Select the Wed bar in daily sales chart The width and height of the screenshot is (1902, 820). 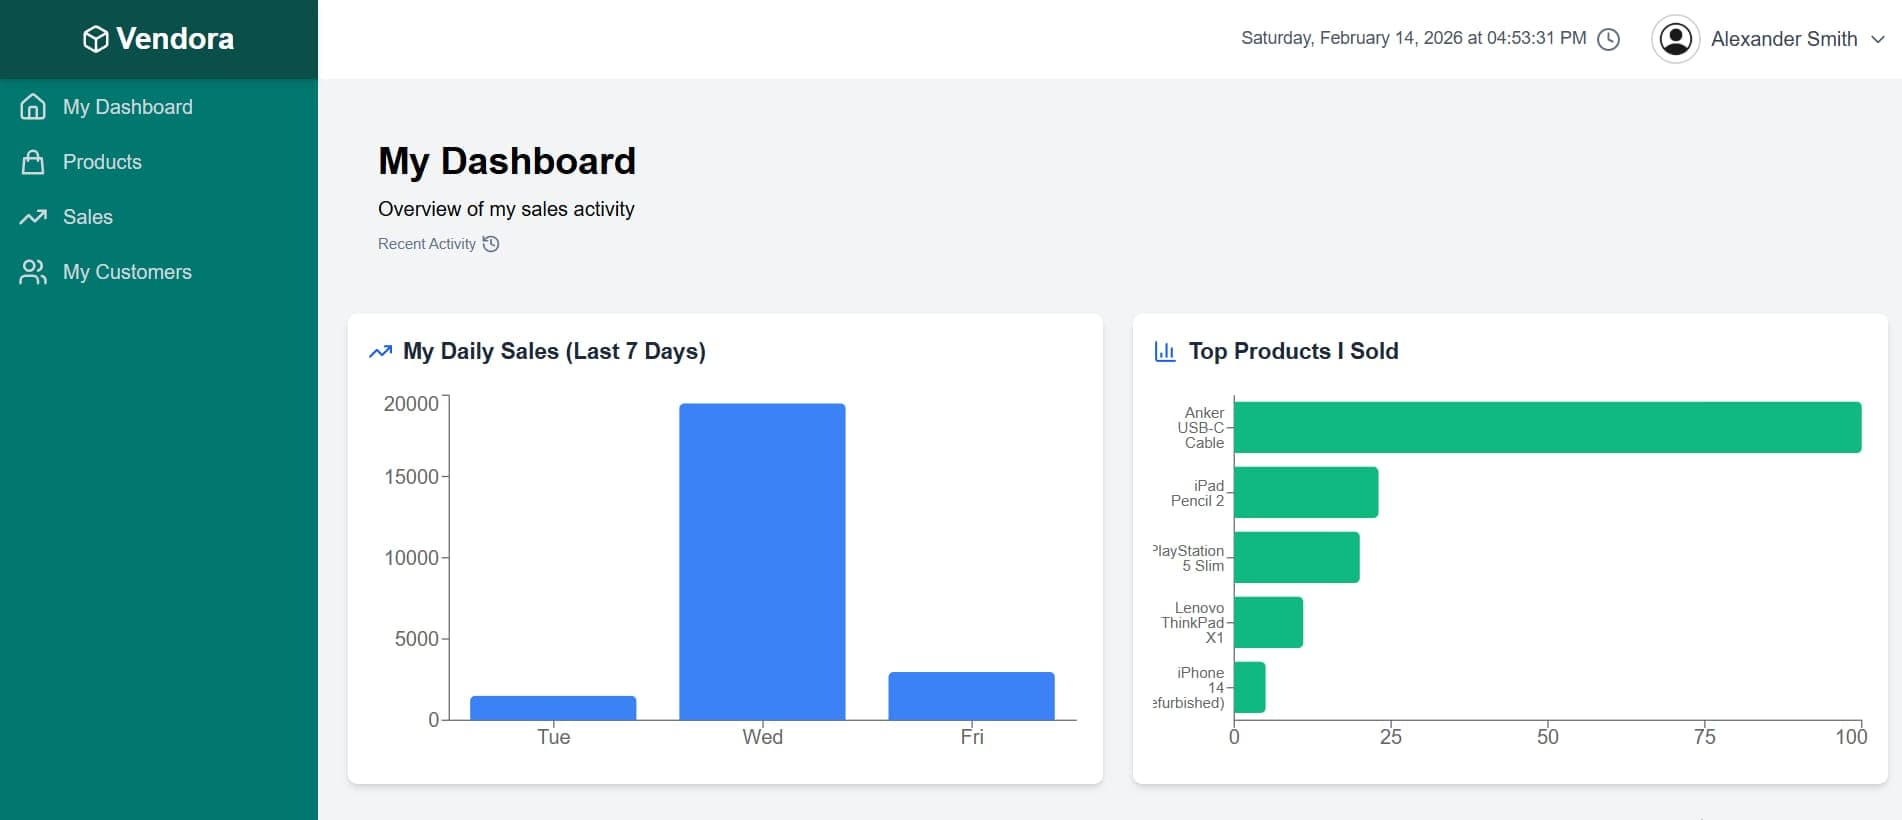coord(762,562)
